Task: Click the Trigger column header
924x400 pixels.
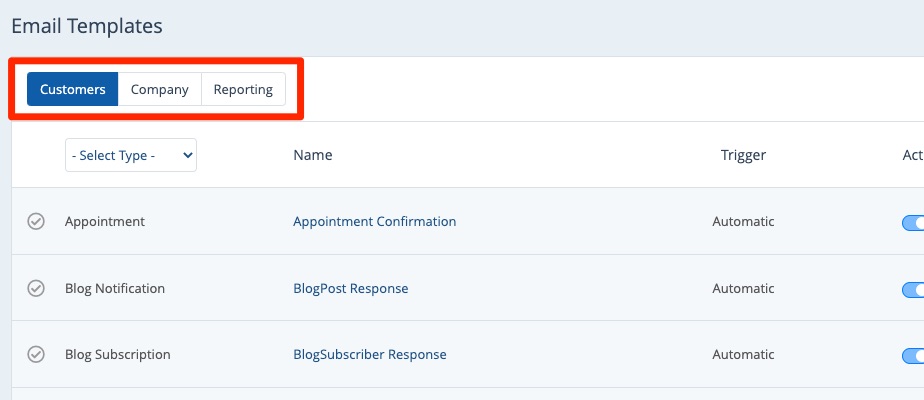Action: click(743, 155)
